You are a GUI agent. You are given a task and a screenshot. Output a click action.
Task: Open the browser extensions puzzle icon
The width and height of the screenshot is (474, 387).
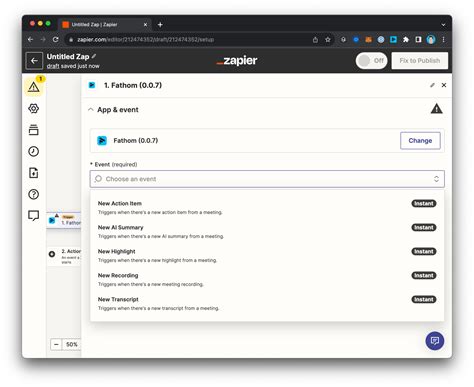(x=406, y=40)
